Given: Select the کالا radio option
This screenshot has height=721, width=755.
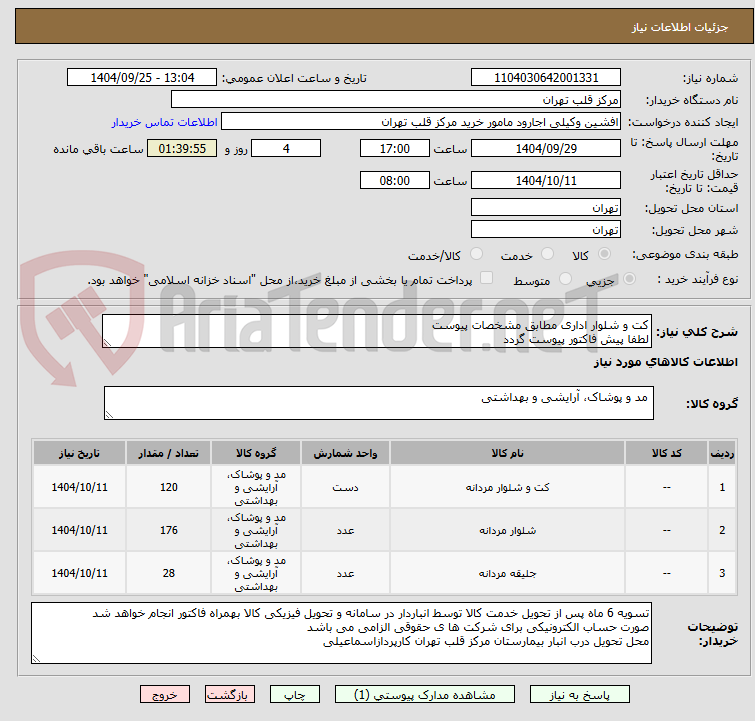Looking at the screenshot, I should [604, 253].
